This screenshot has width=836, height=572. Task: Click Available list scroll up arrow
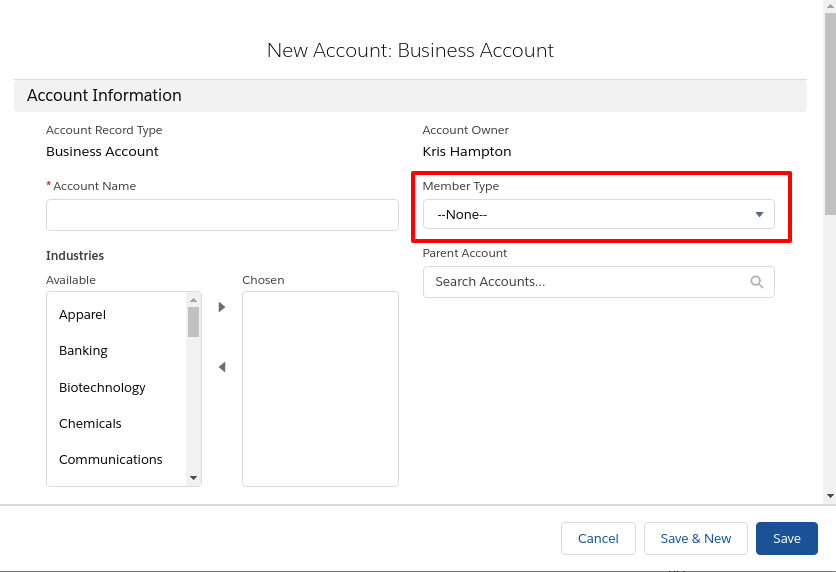[x=194, y=300]
